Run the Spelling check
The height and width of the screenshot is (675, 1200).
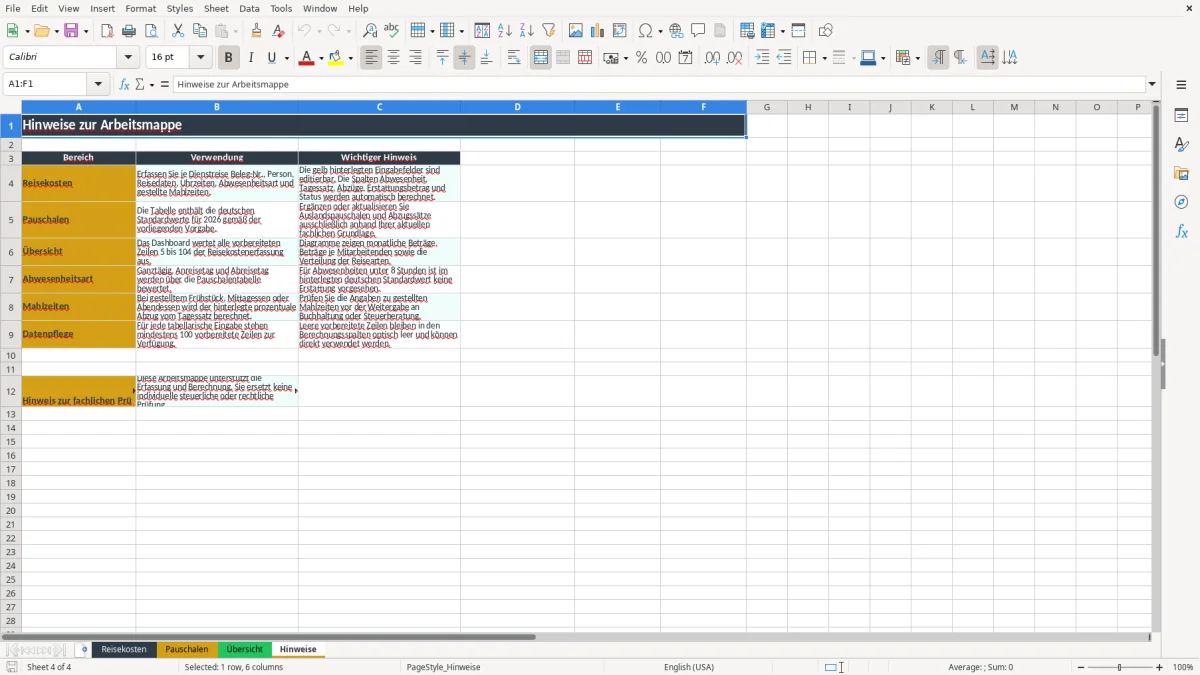pyautogui.click(x=392, y=31)
